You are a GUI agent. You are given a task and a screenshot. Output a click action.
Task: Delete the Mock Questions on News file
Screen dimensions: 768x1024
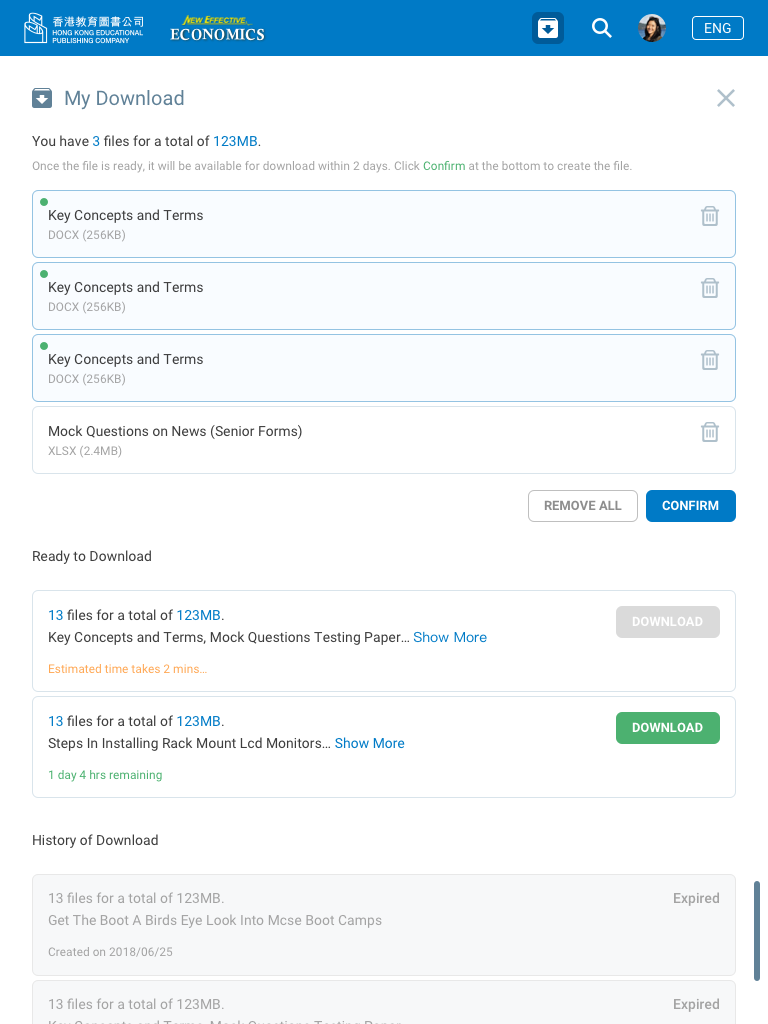[709, 432]
